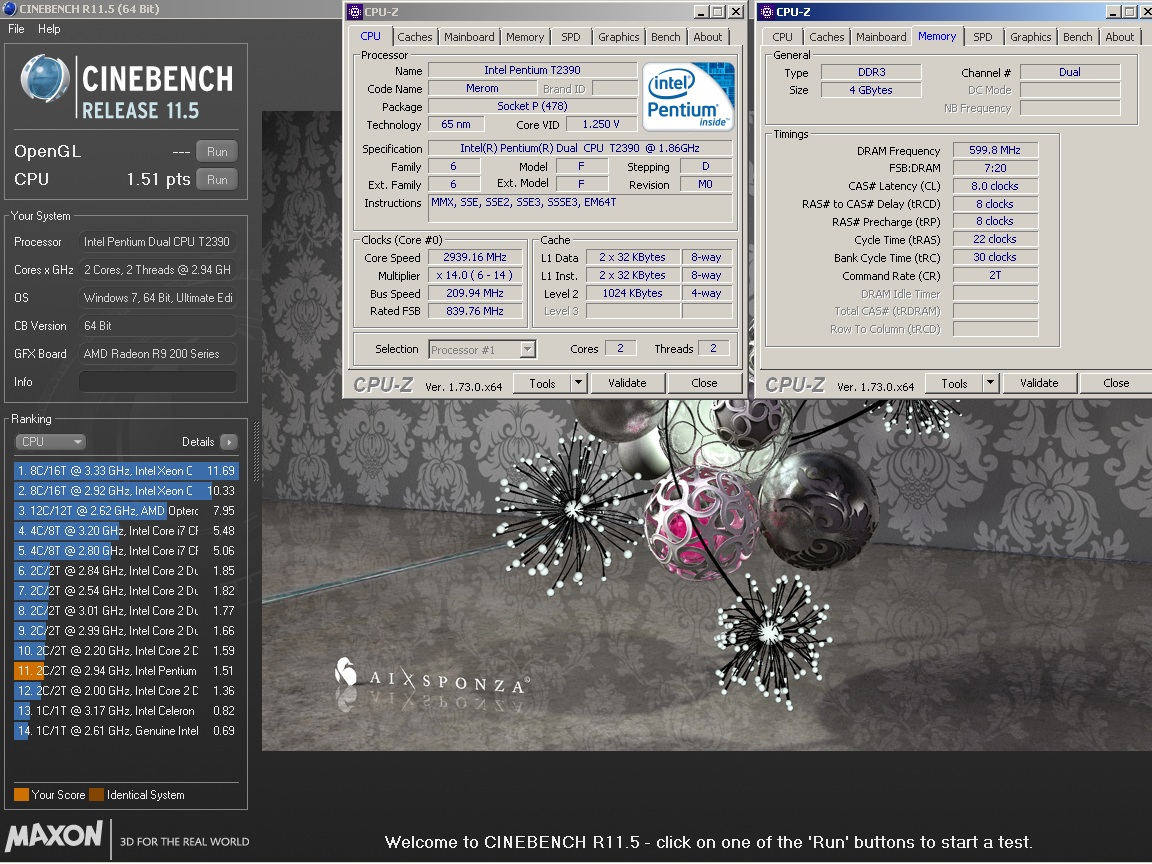Click Close button in left CPU-Z window

point(704,384)
